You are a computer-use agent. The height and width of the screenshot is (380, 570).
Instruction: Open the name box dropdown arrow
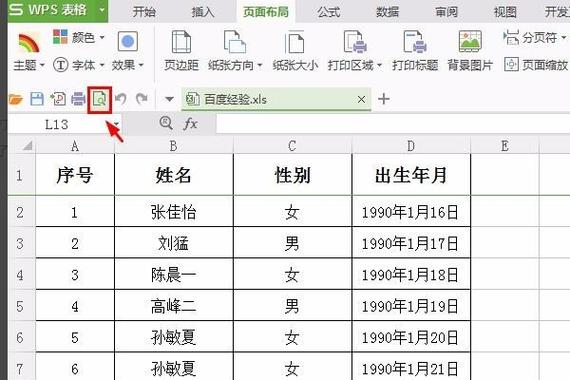(x=116, y=125)
